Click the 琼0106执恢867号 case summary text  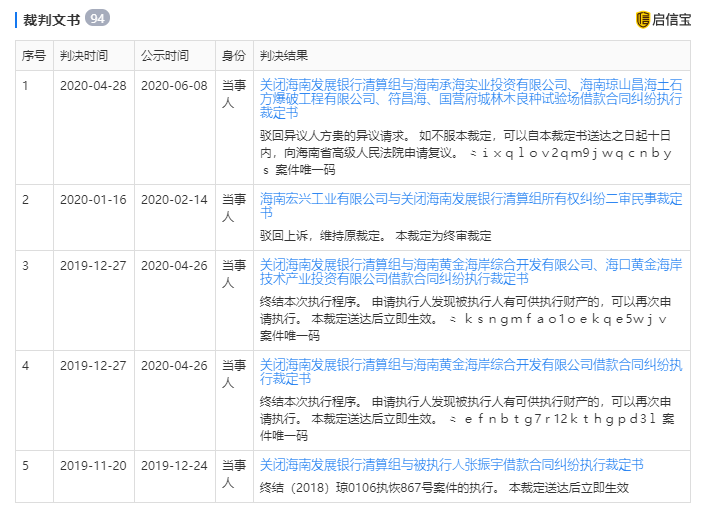coord(444,488)
